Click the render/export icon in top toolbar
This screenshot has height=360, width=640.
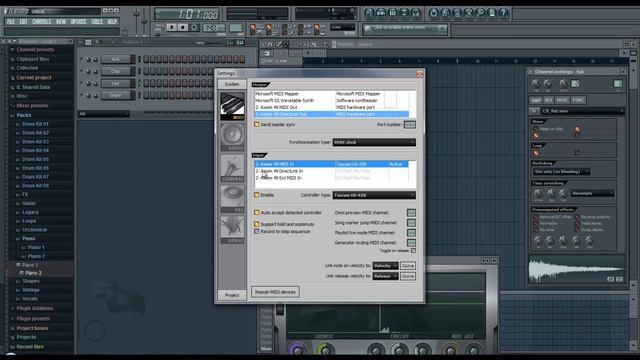pos(458,13)
